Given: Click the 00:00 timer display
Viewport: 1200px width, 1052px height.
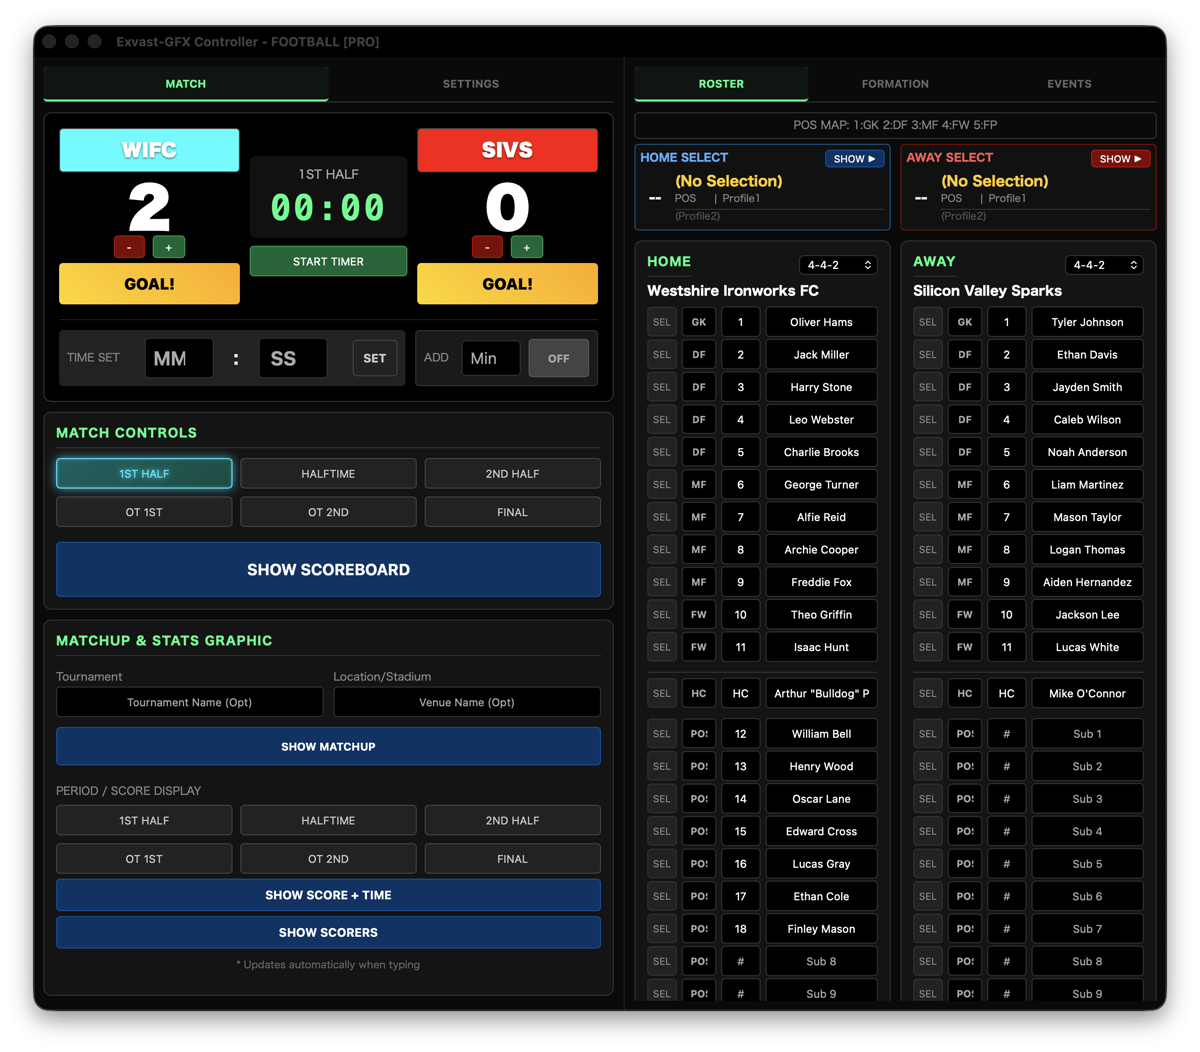Looking at the screenshot, I should pyautogui.click(x=328, y=208).
